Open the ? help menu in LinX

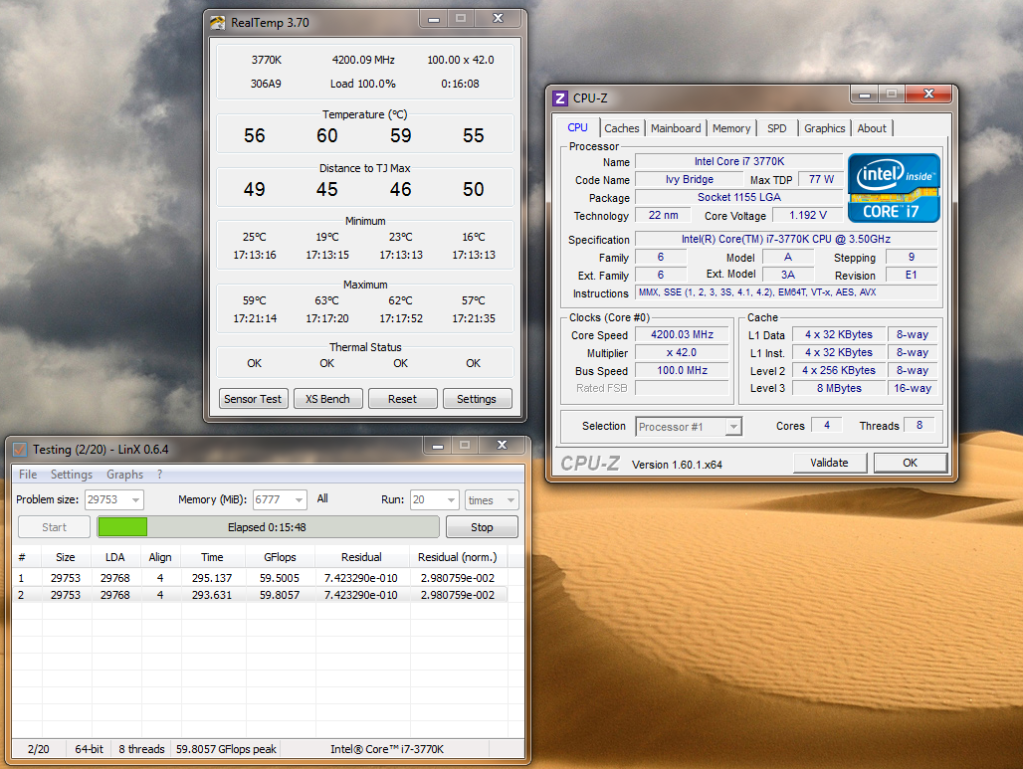(160, 474)
